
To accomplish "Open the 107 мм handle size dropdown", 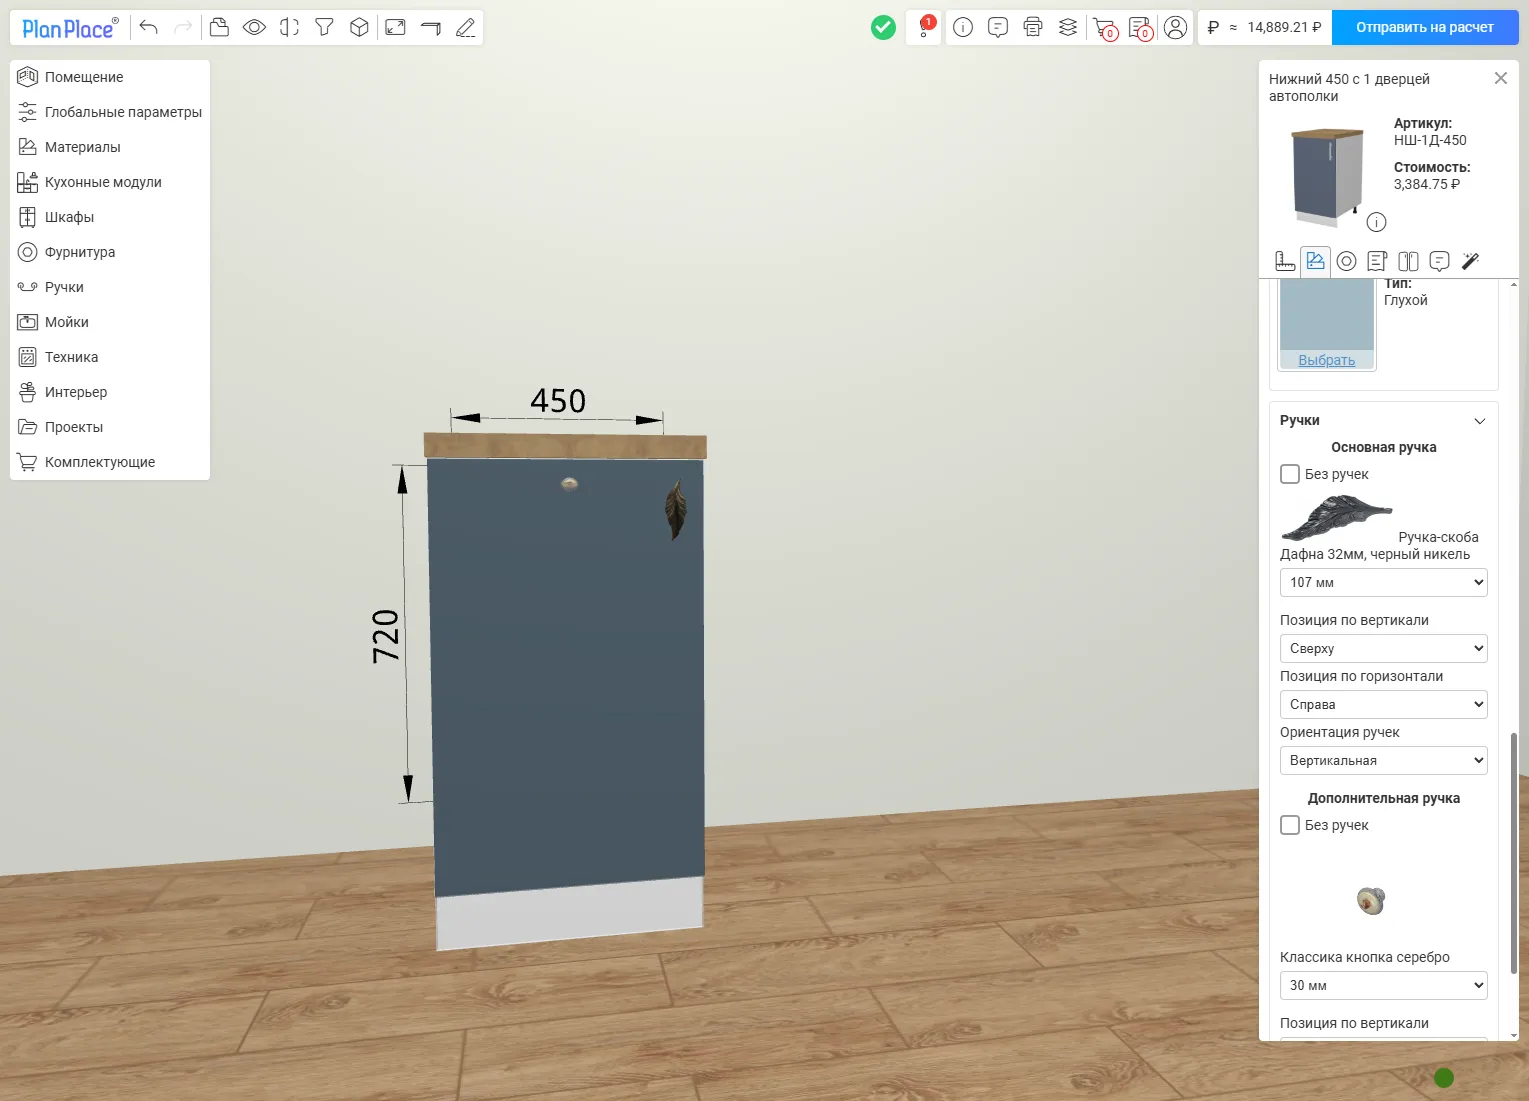I will click(1383, 582).
